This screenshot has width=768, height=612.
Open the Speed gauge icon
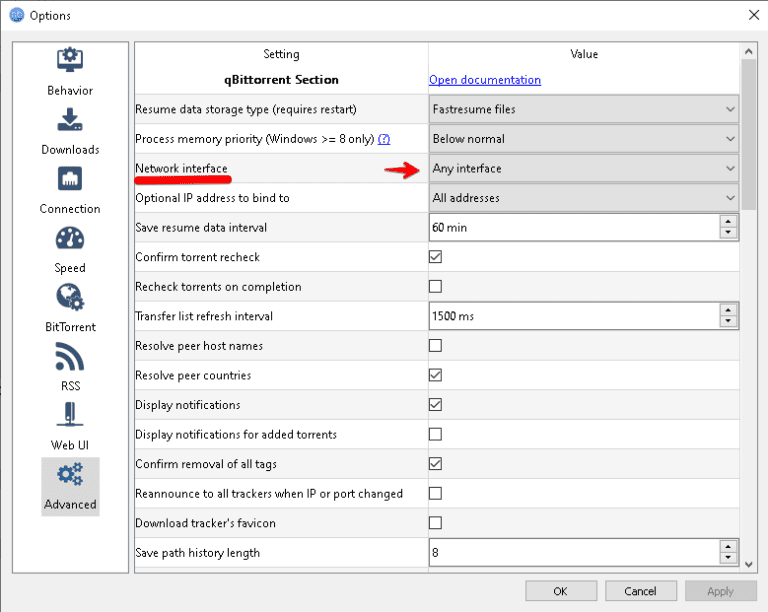tap(70, 238)
